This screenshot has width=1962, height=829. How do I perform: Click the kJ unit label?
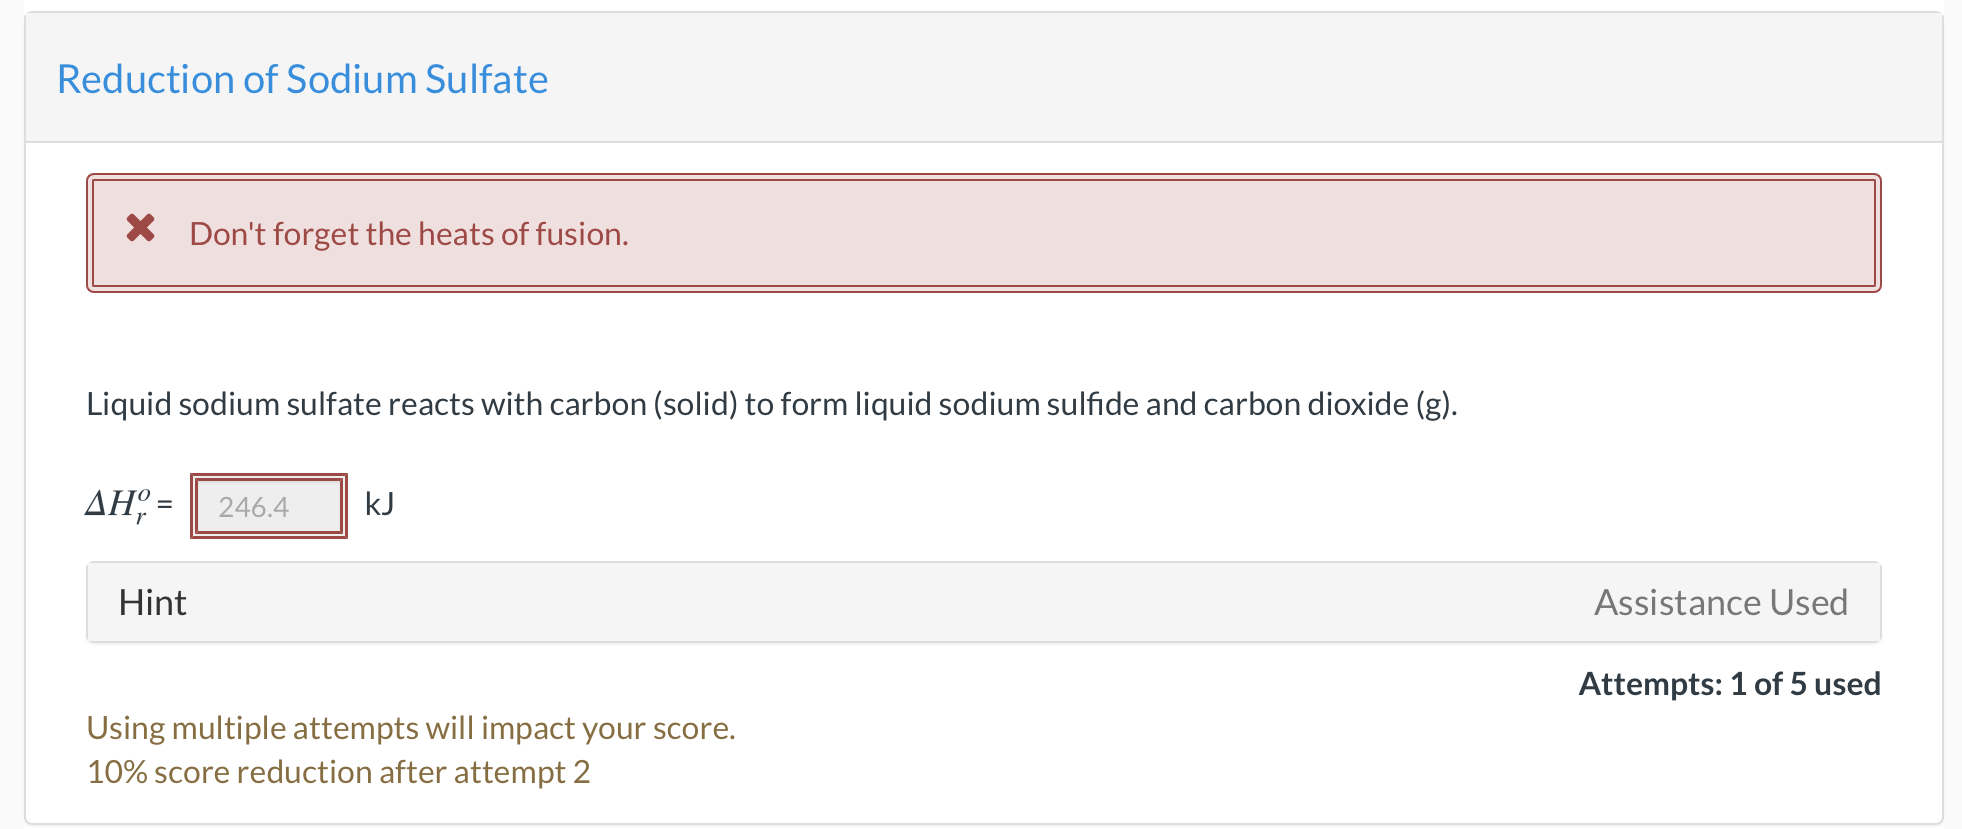click(x=379, y=505)
